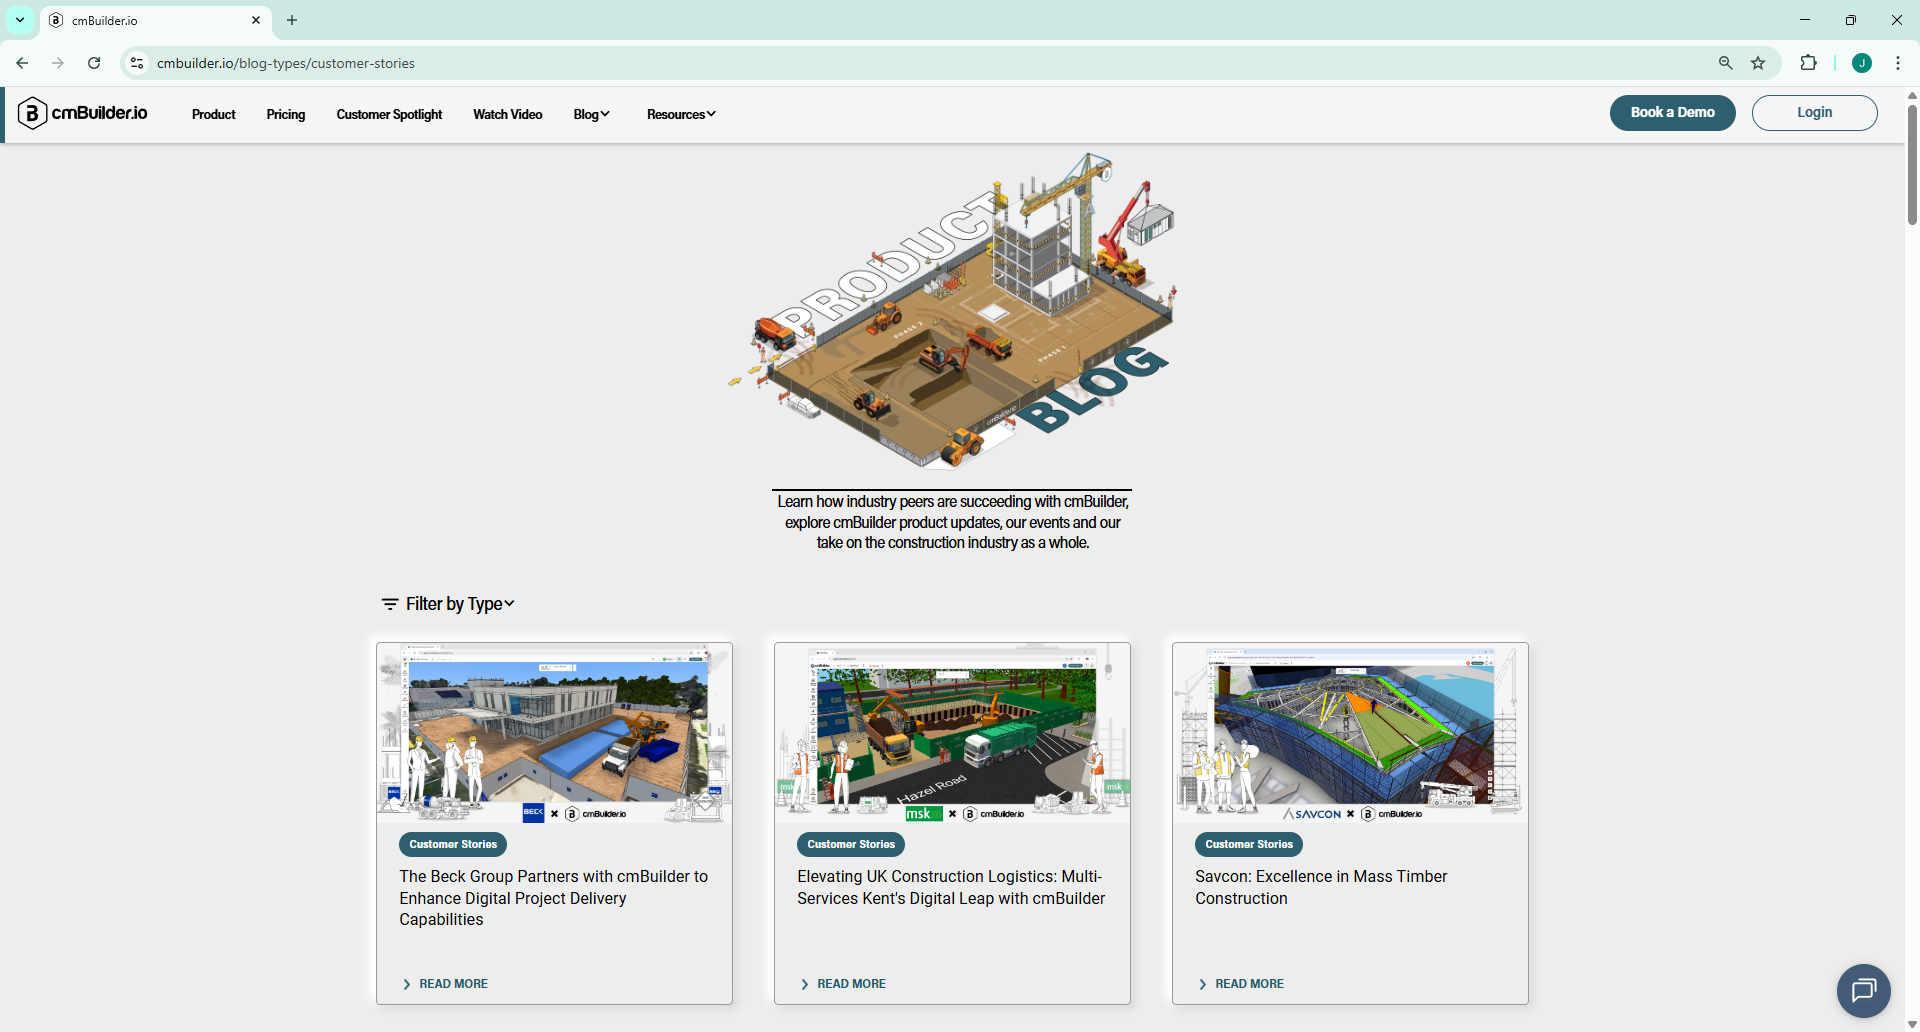Minimize the browser window
The height and width of the screenshot is (1032, 1920).
pyautogui.click(x=1805, y=20)
